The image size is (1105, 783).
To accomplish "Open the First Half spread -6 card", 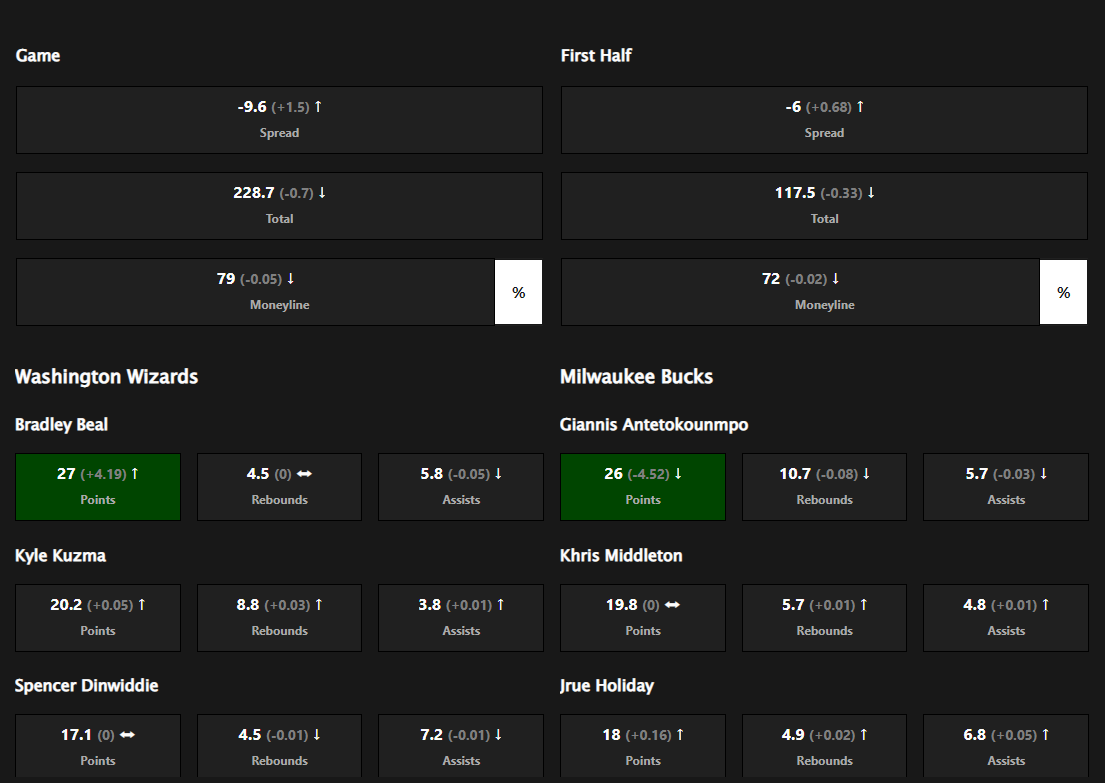I will 825,120.
